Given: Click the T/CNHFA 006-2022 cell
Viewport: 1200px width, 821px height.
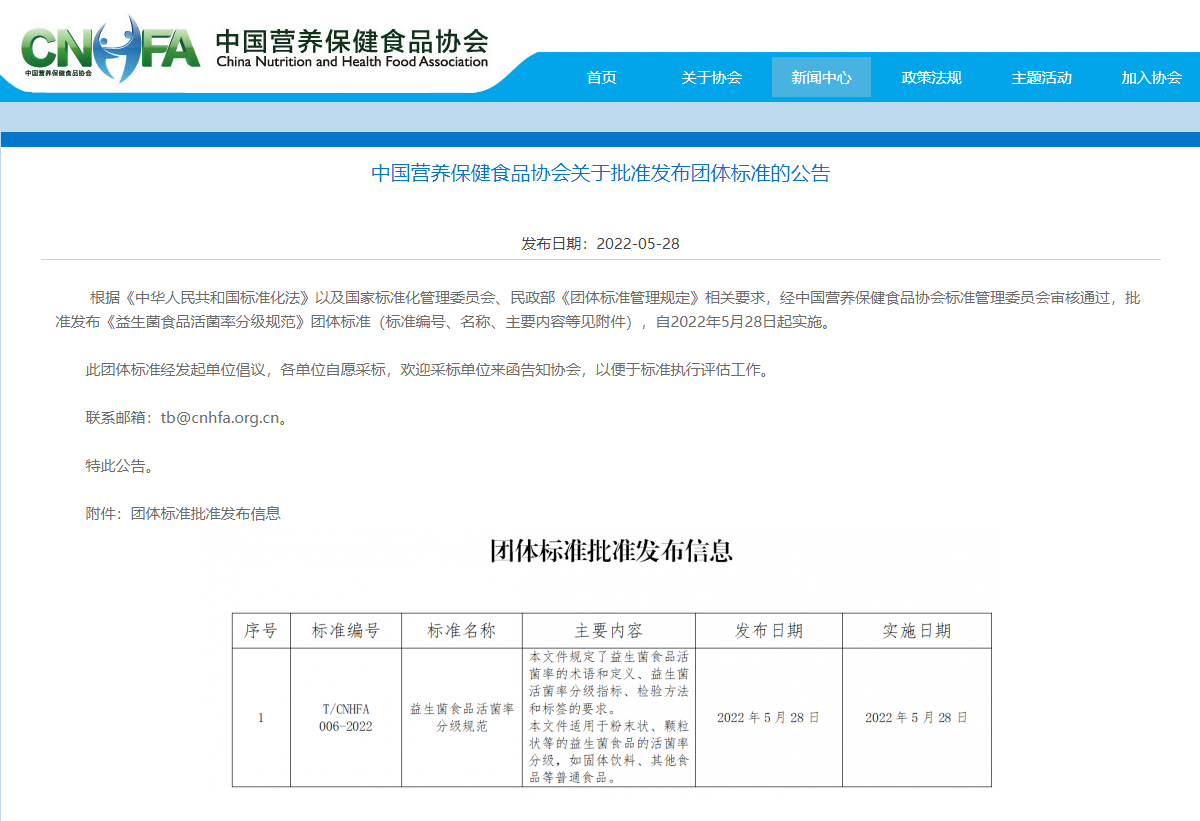Looking at the screenshot, I should 346,717.
